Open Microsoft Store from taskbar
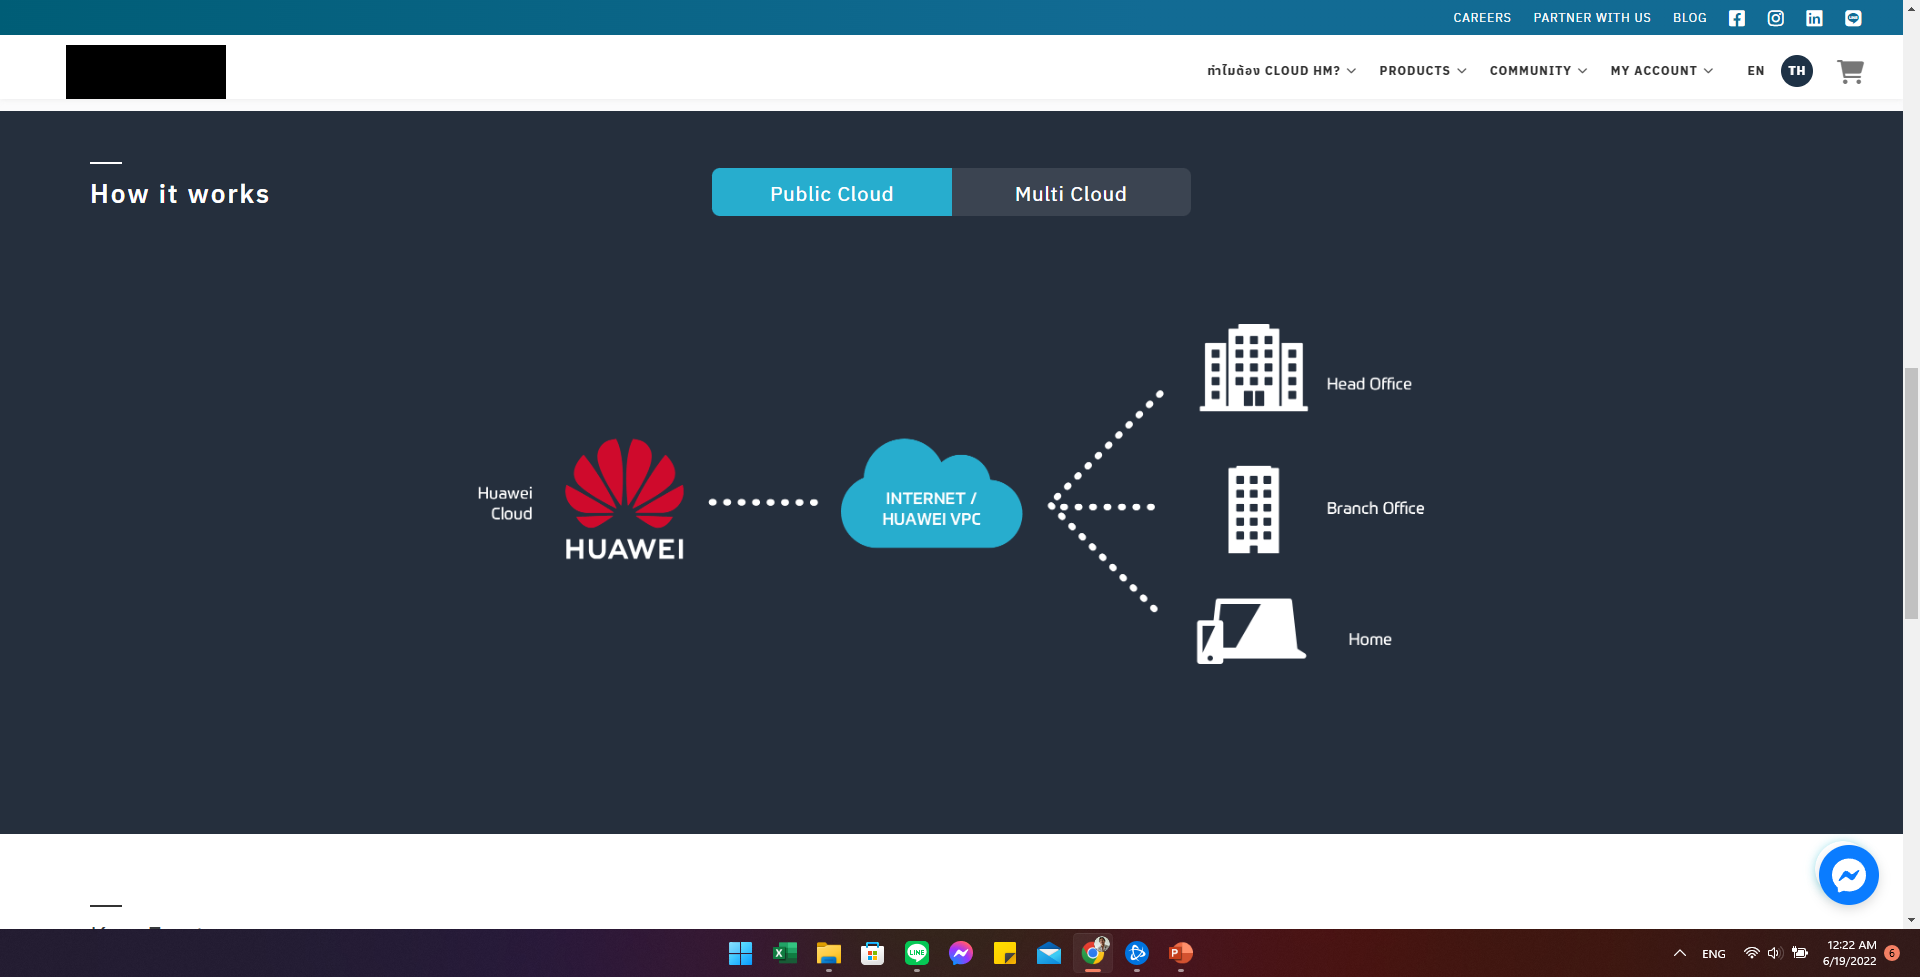This screenshot has height=977, width=1920. (x=873, y=953)
